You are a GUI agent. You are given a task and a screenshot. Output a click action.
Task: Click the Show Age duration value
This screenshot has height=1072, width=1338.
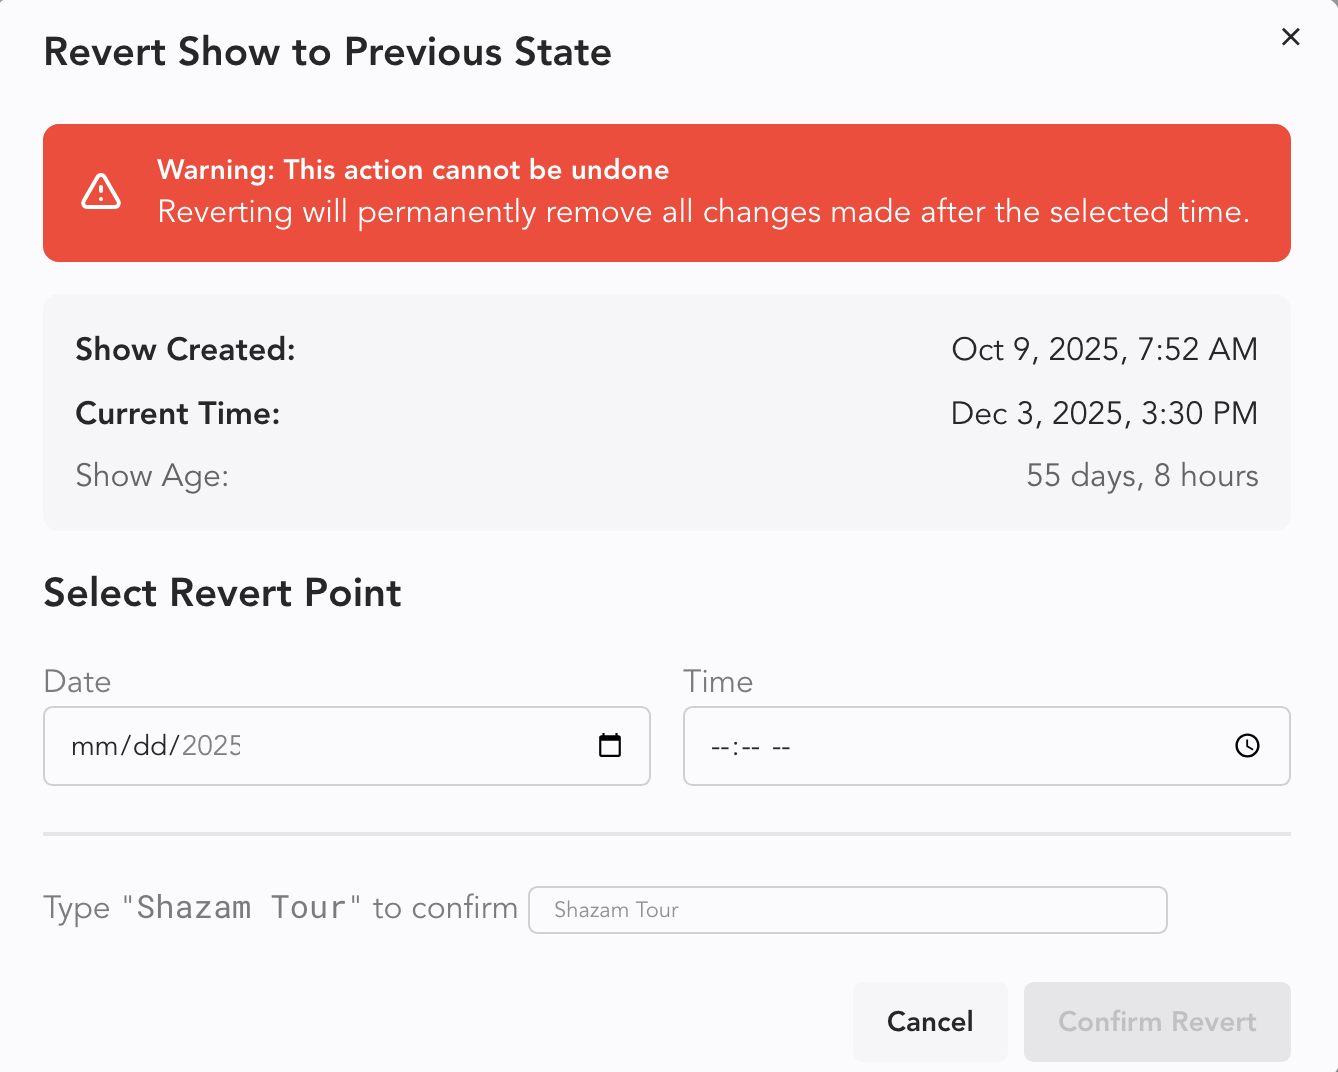(x=1142, y=476)
